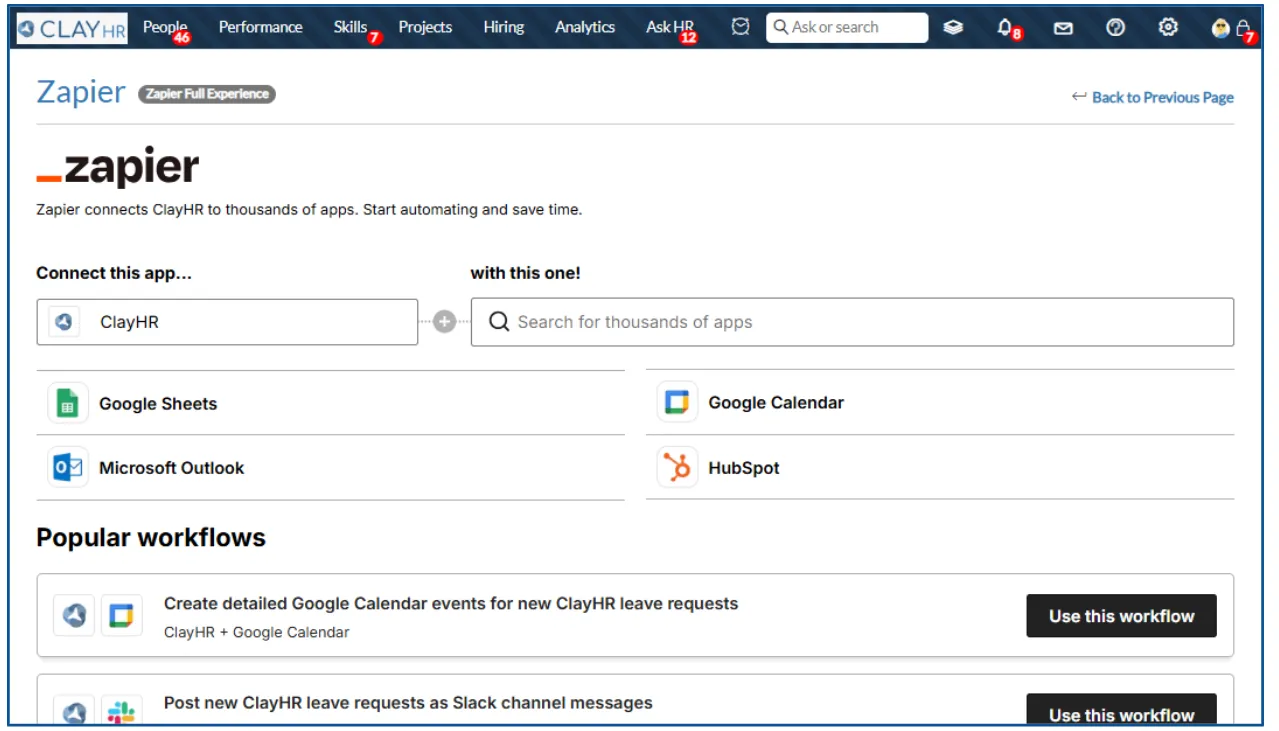Click the padlock icon near avatar
Image resolution: width=1279 pixels, height=731 pixels.
1243,28
